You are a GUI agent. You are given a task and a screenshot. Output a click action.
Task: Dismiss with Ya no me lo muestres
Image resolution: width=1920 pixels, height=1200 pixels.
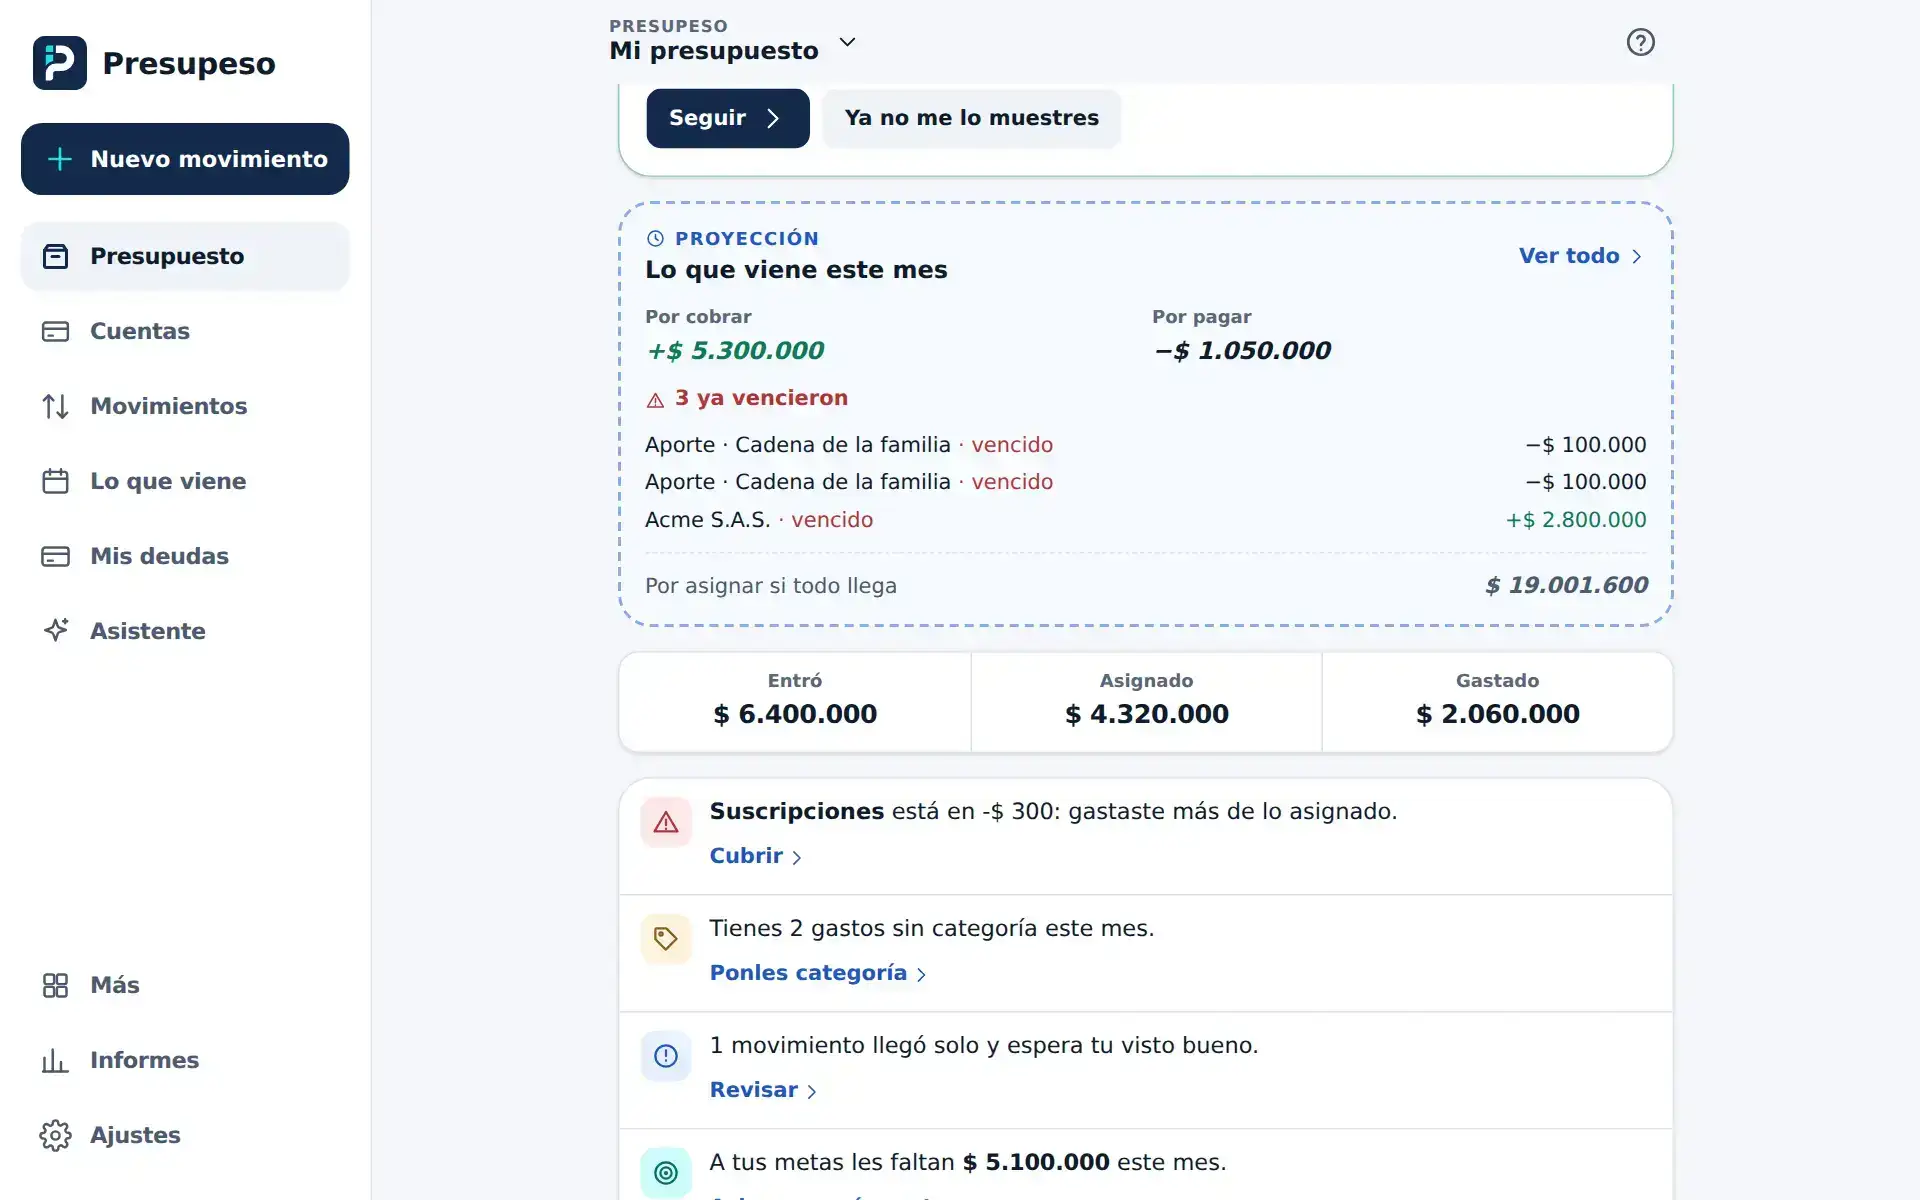[971, 118]
